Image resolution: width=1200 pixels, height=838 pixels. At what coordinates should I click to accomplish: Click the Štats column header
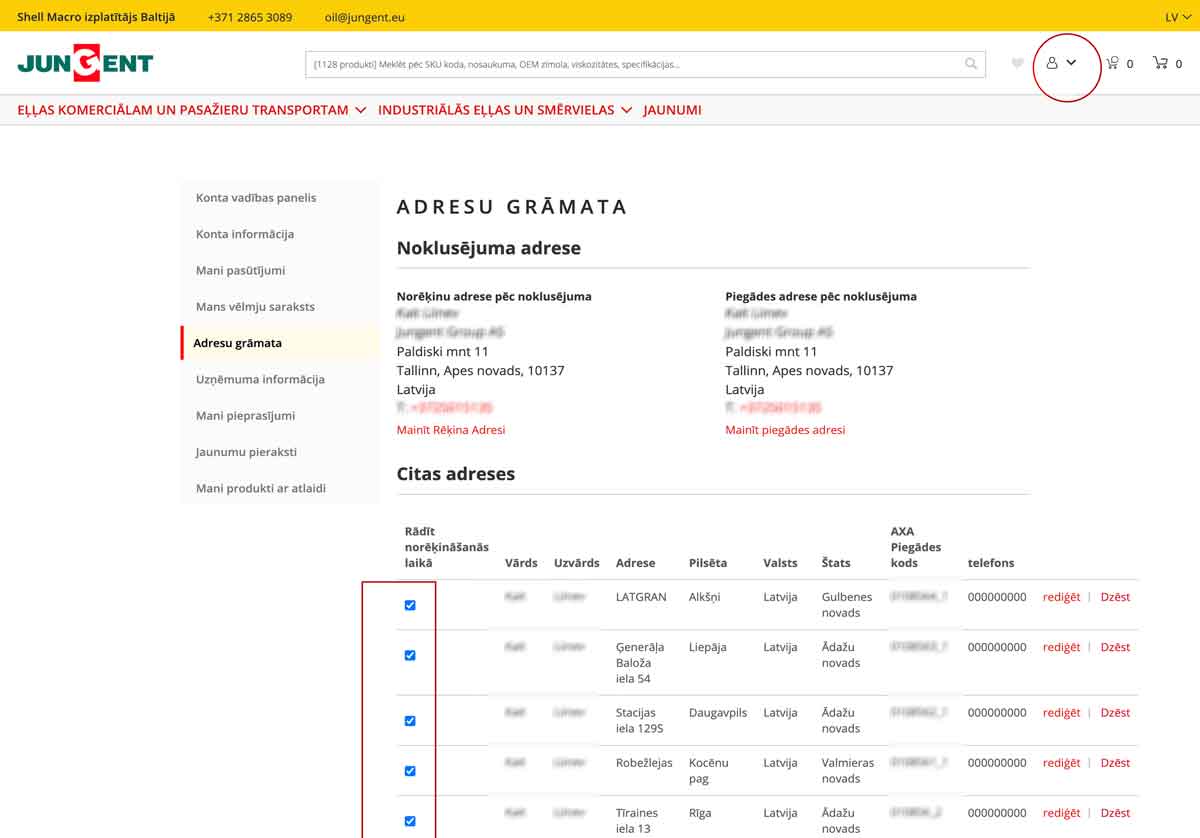click(x=835, y=563)
